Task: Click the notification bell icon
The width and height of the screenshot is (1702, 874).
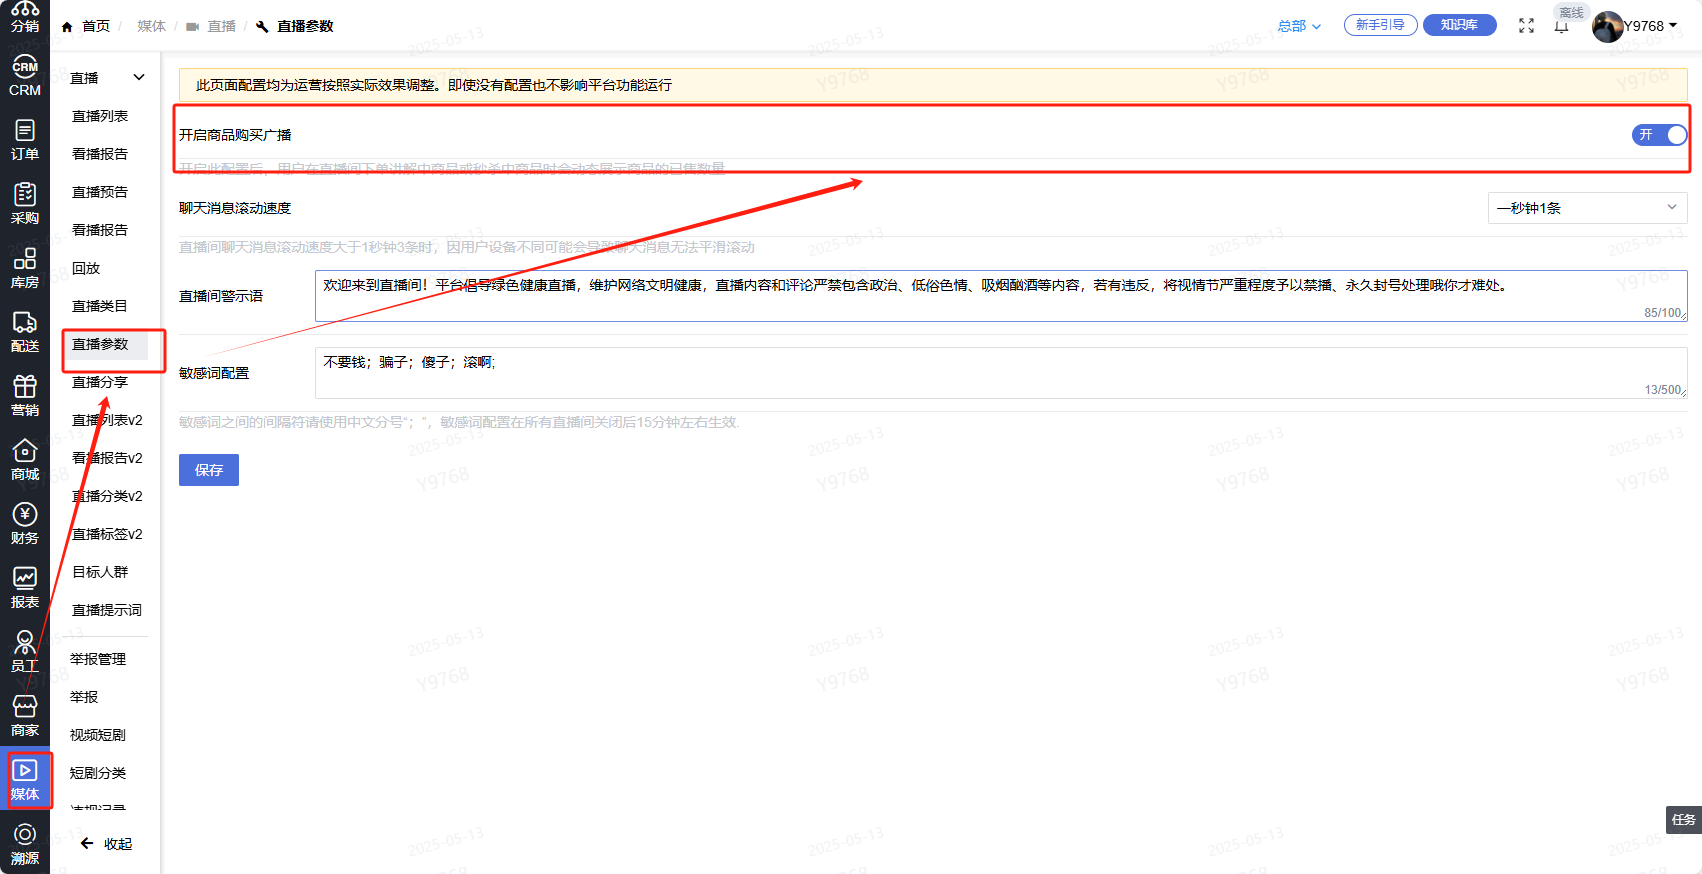Action: (x=1561, y=26)
